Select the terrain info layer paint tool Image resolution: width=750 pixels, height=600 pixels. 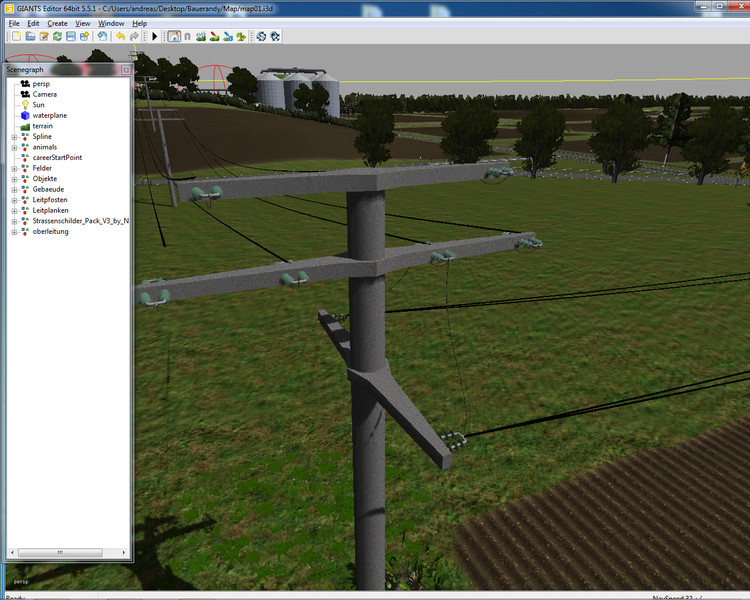228,36
